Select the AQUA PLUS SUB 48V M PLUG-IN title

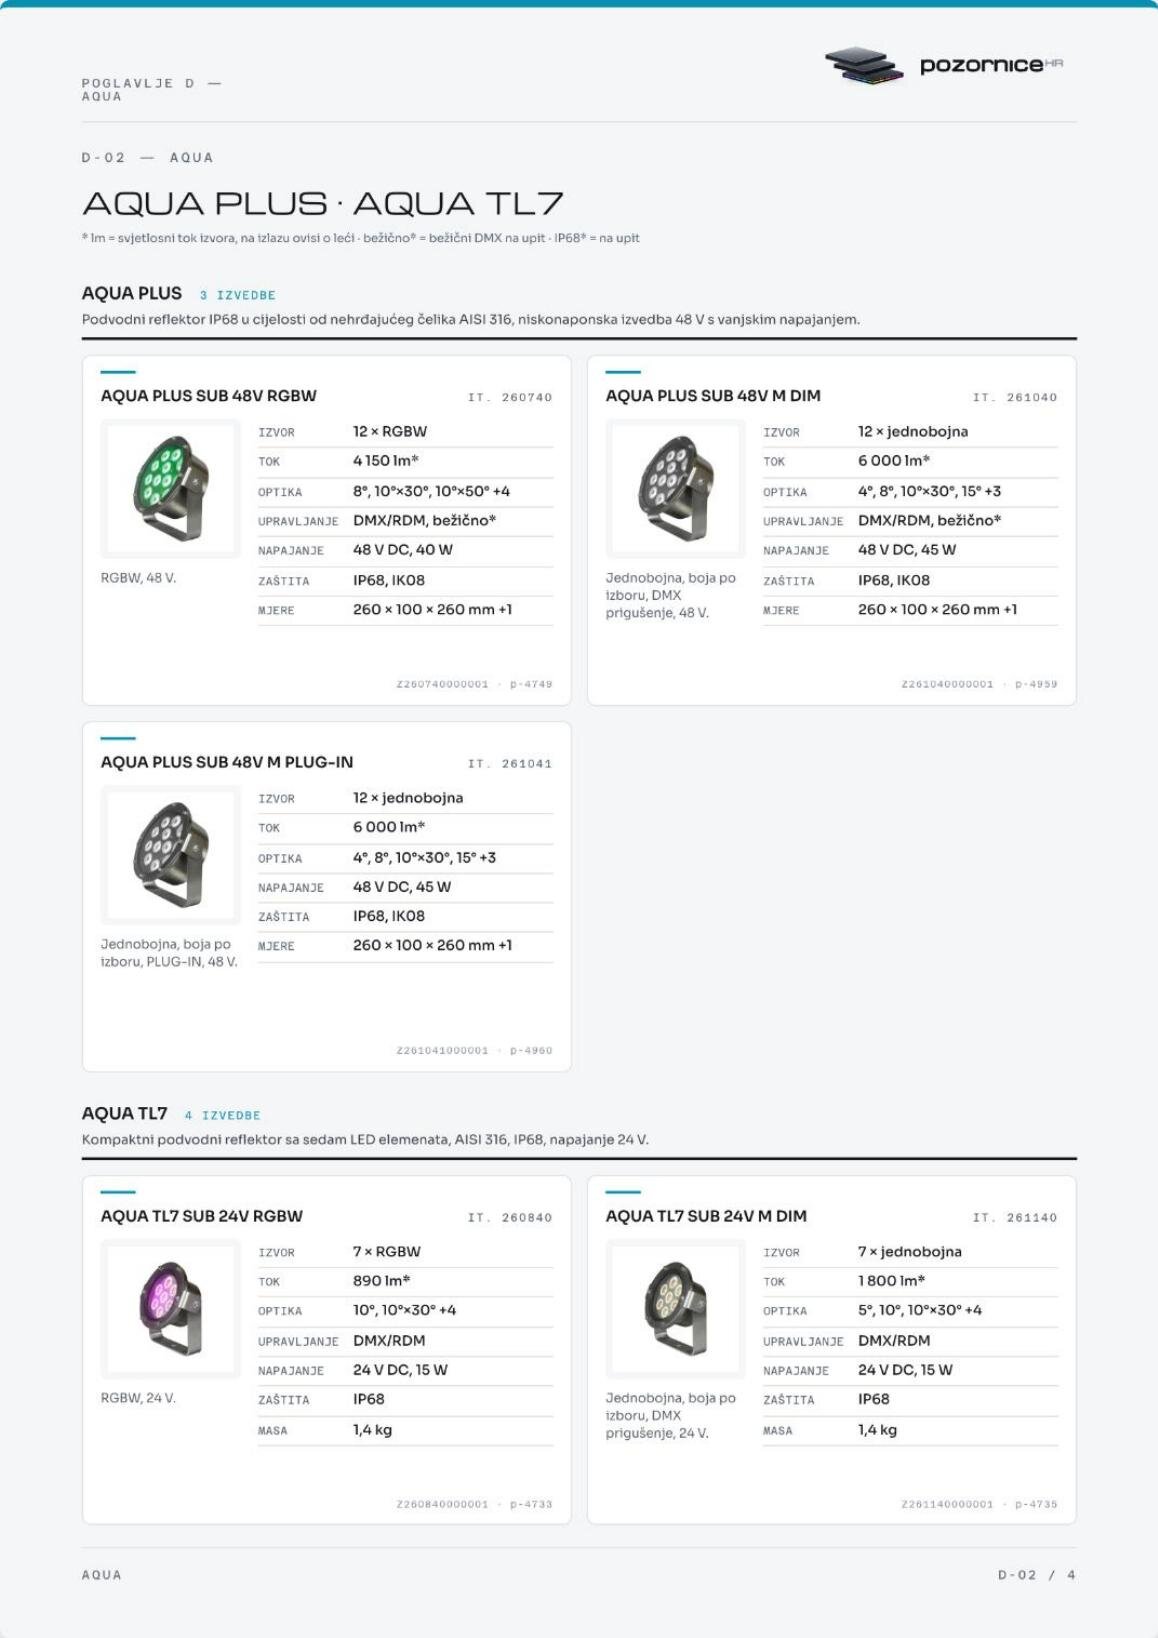[x=227, y=762]
